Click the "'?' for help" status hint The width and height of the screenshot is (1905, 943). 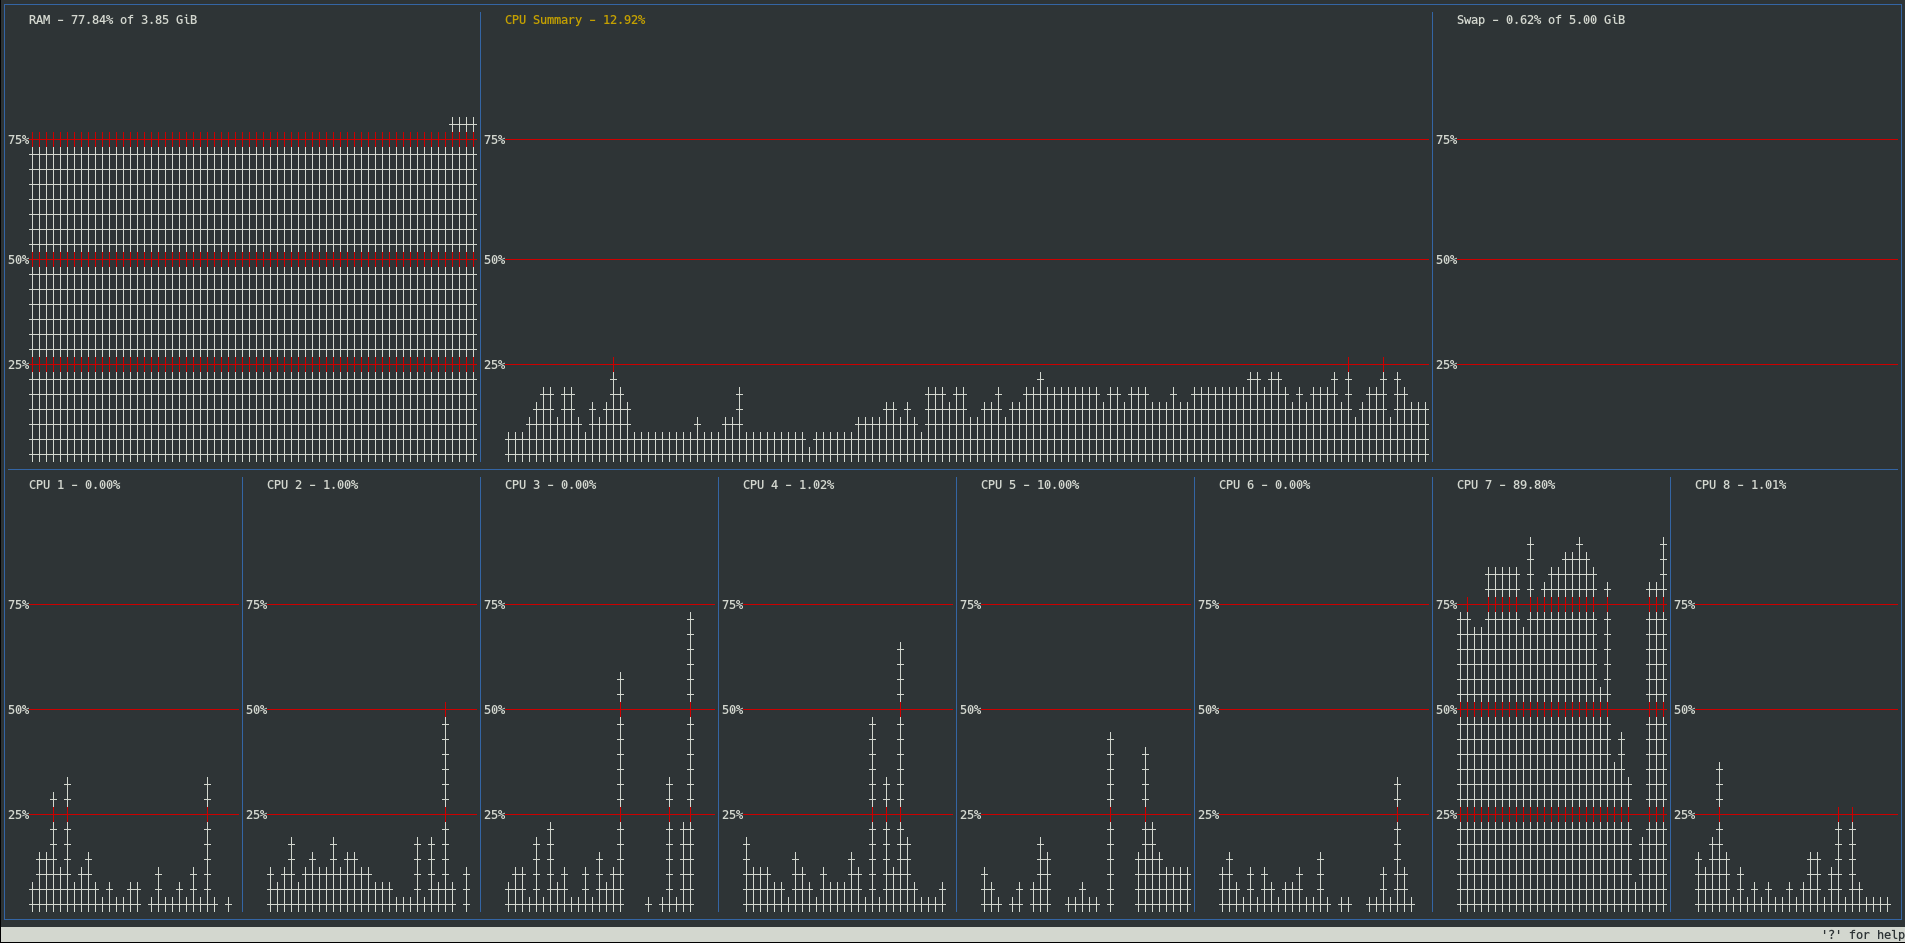tap(1862, 935)
